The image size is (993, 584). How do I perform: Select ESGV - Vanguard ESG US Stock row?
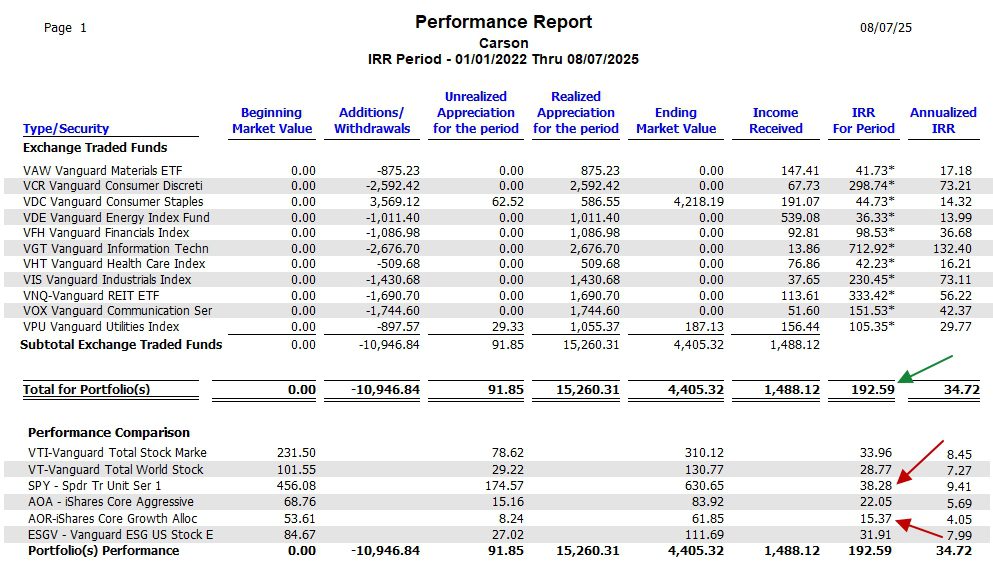coord(120,535)
